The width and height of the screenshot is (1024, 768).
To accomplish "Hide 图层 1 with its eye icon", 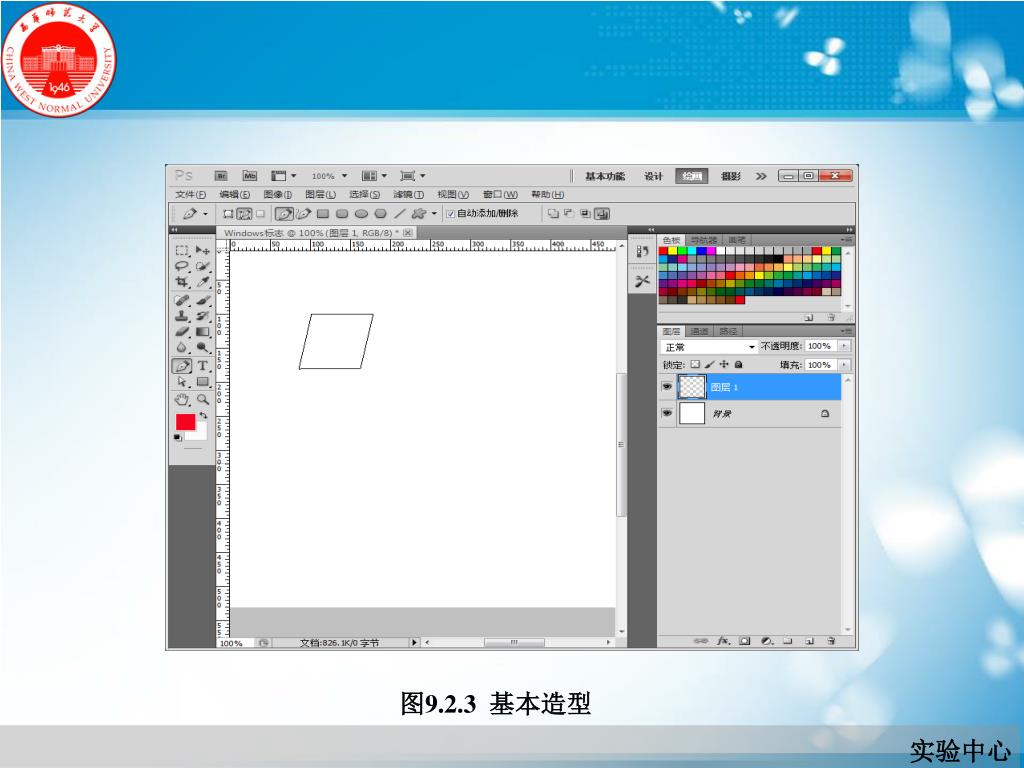I will (666, 387).
